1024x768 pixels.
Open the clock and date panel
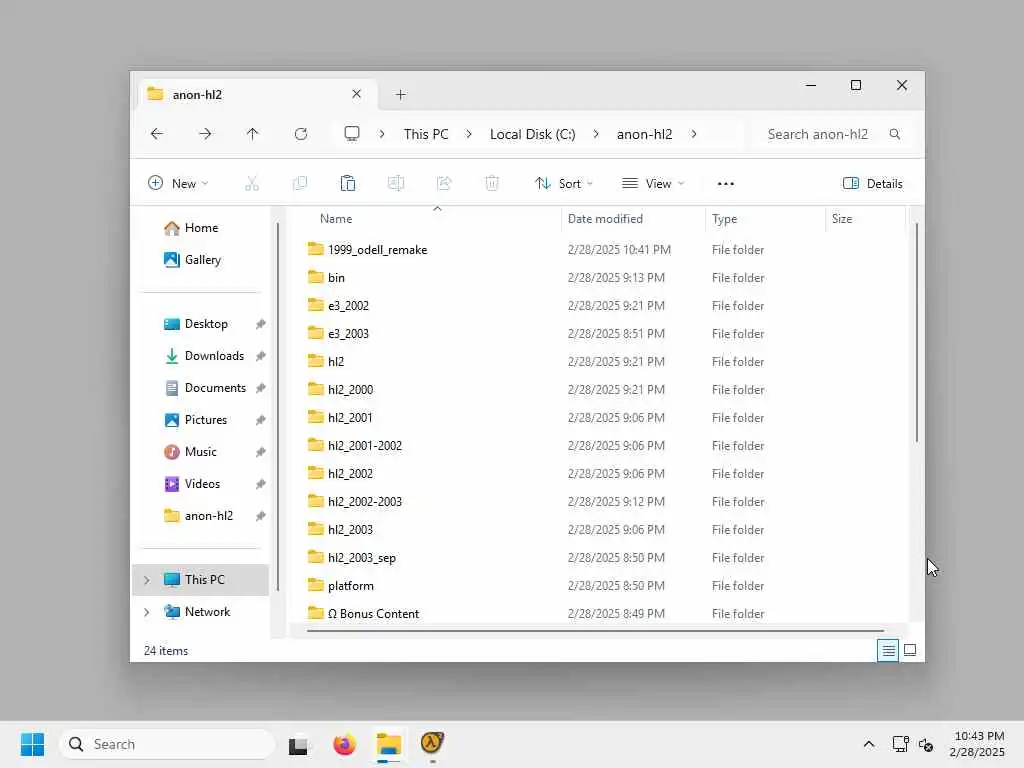[x=977, y=744]
